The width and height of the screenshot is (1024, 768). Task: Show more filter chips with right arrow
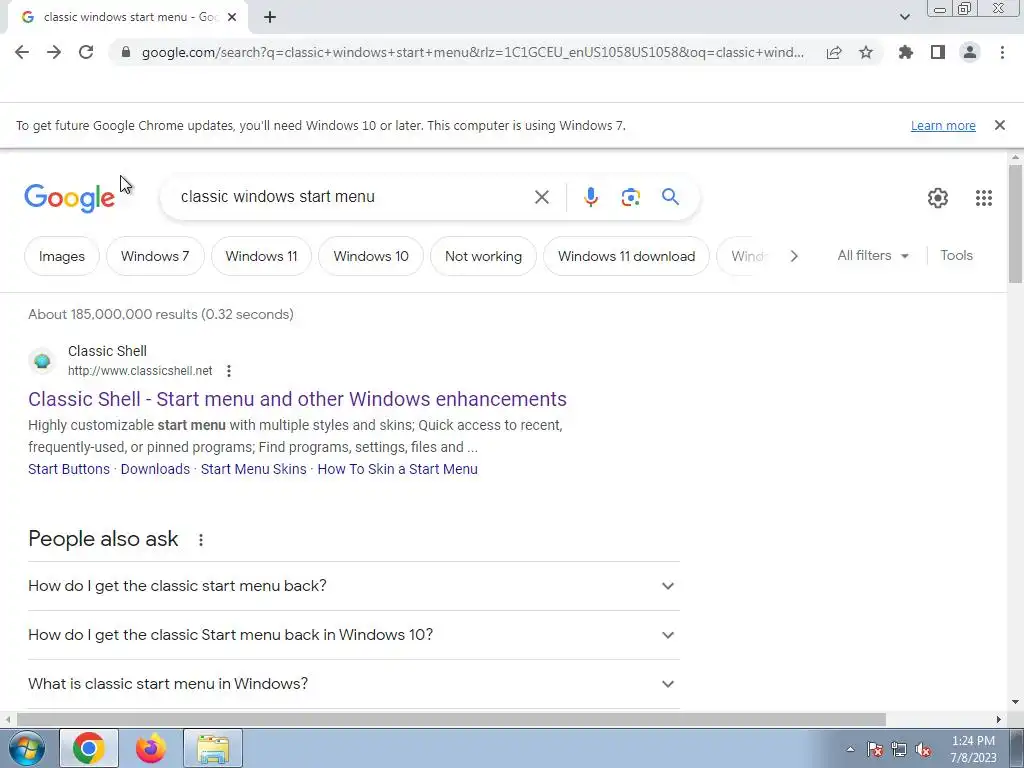pos(794,256)
